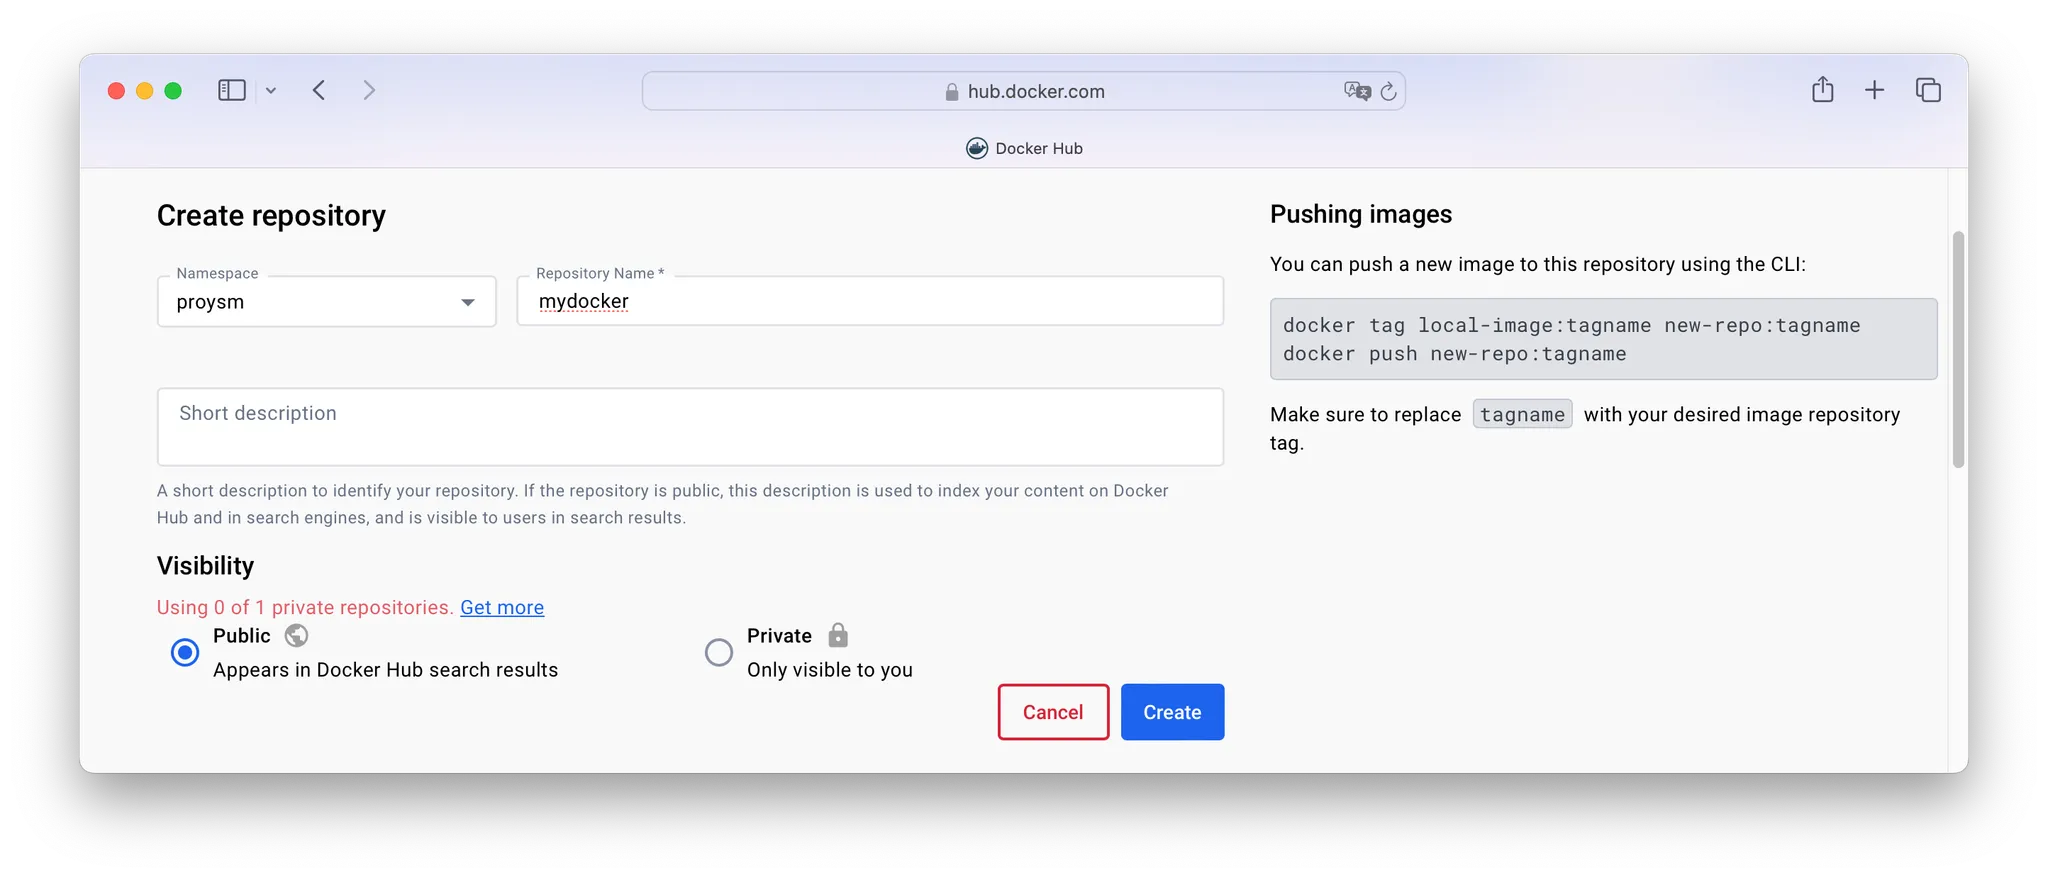Image resolution: width=2048 pixels, height=878 pixels.
Task: Click the inline tagname code label
Action: pos(1522,414)
